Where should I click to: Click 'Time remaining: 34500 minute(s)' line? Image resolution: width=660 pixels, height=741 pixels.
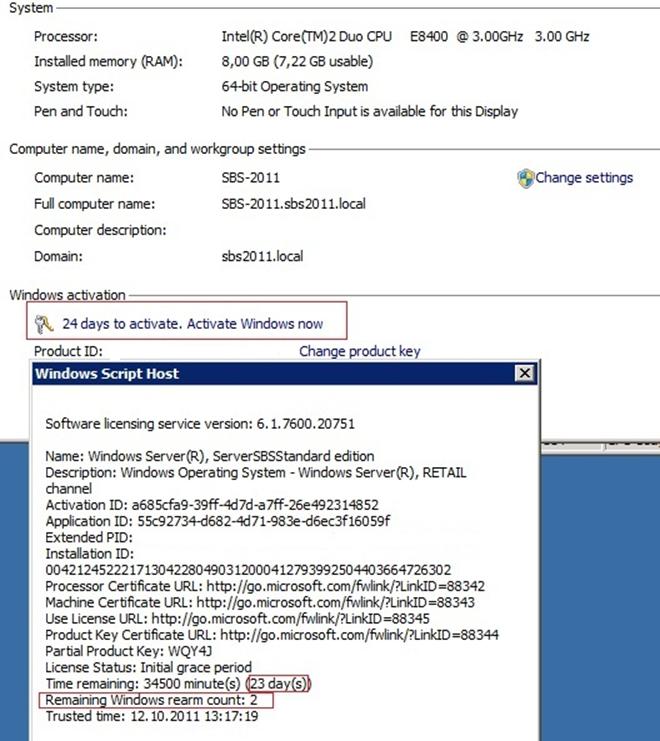(x=178, y=684)
